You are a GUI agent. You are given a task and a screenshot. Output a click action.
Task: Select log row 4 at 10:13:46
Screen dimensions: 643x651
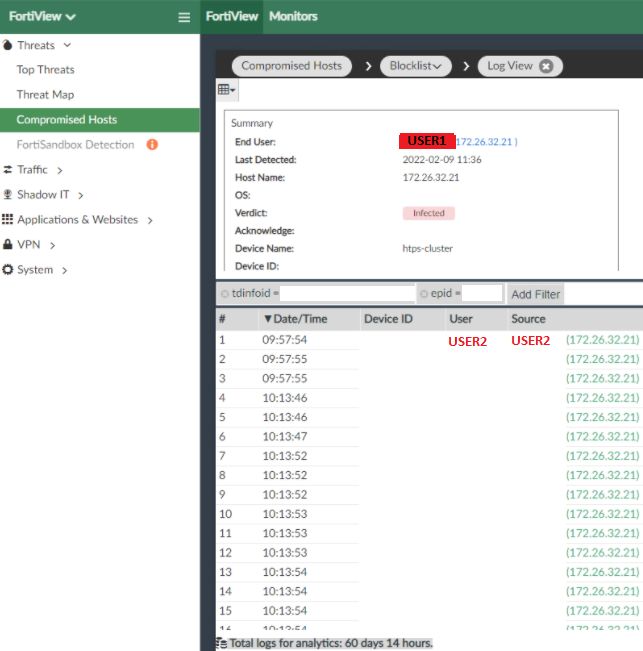(x=429, y=398)
